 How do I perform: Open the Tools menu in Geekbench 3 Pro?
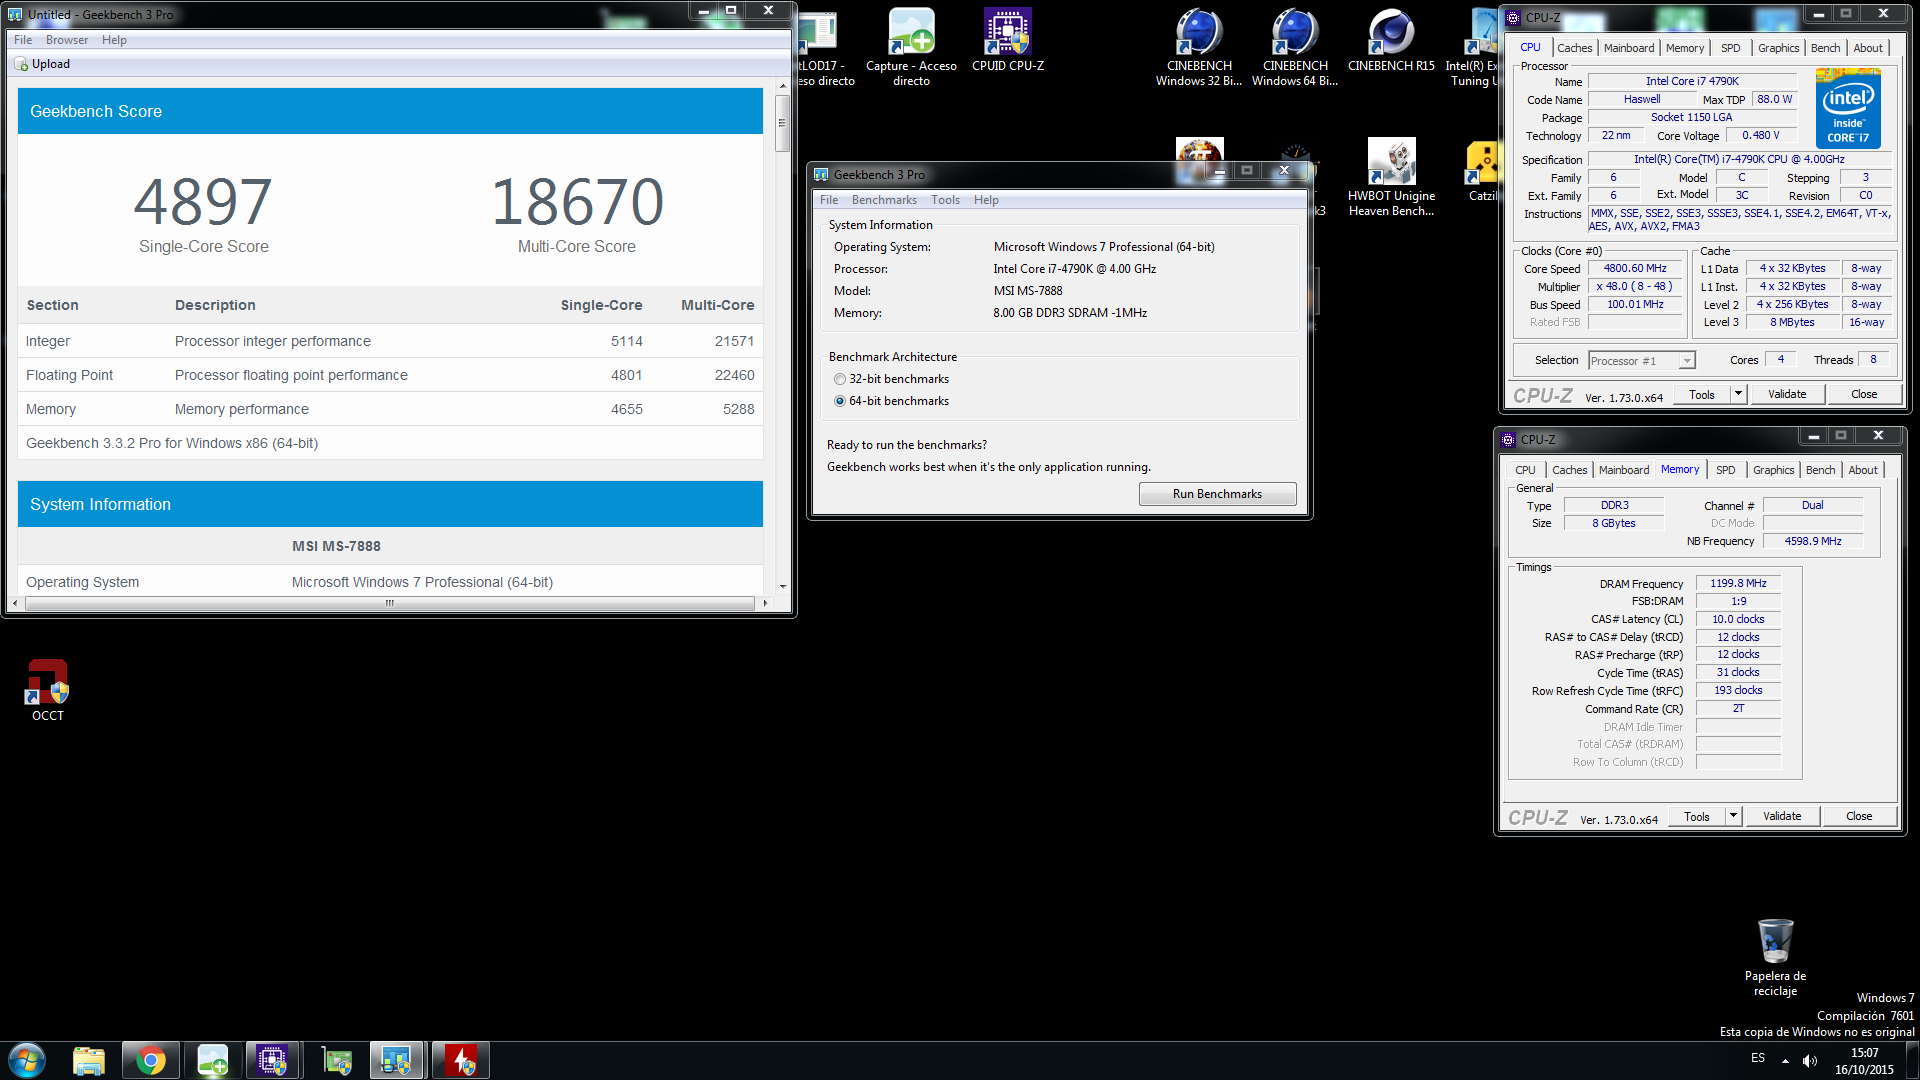[945, 200]
